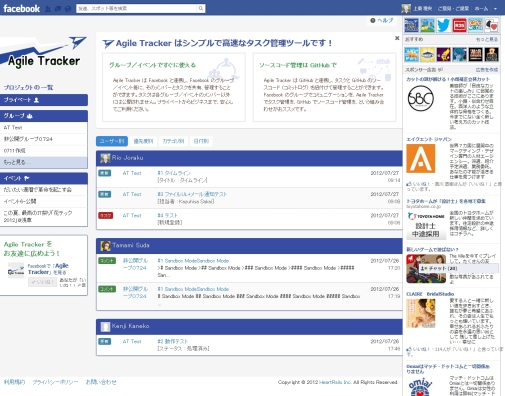
Task: Open the プライベート project section
Action: coord(44,100)
